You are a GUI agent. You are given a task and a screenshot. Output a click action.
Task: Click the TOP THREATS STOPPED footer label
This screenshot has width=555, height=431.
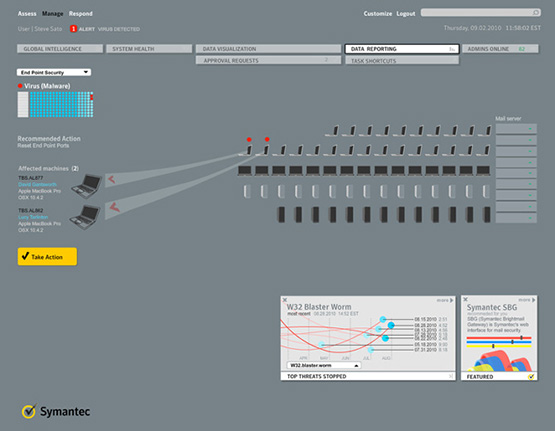click(316, 376)
